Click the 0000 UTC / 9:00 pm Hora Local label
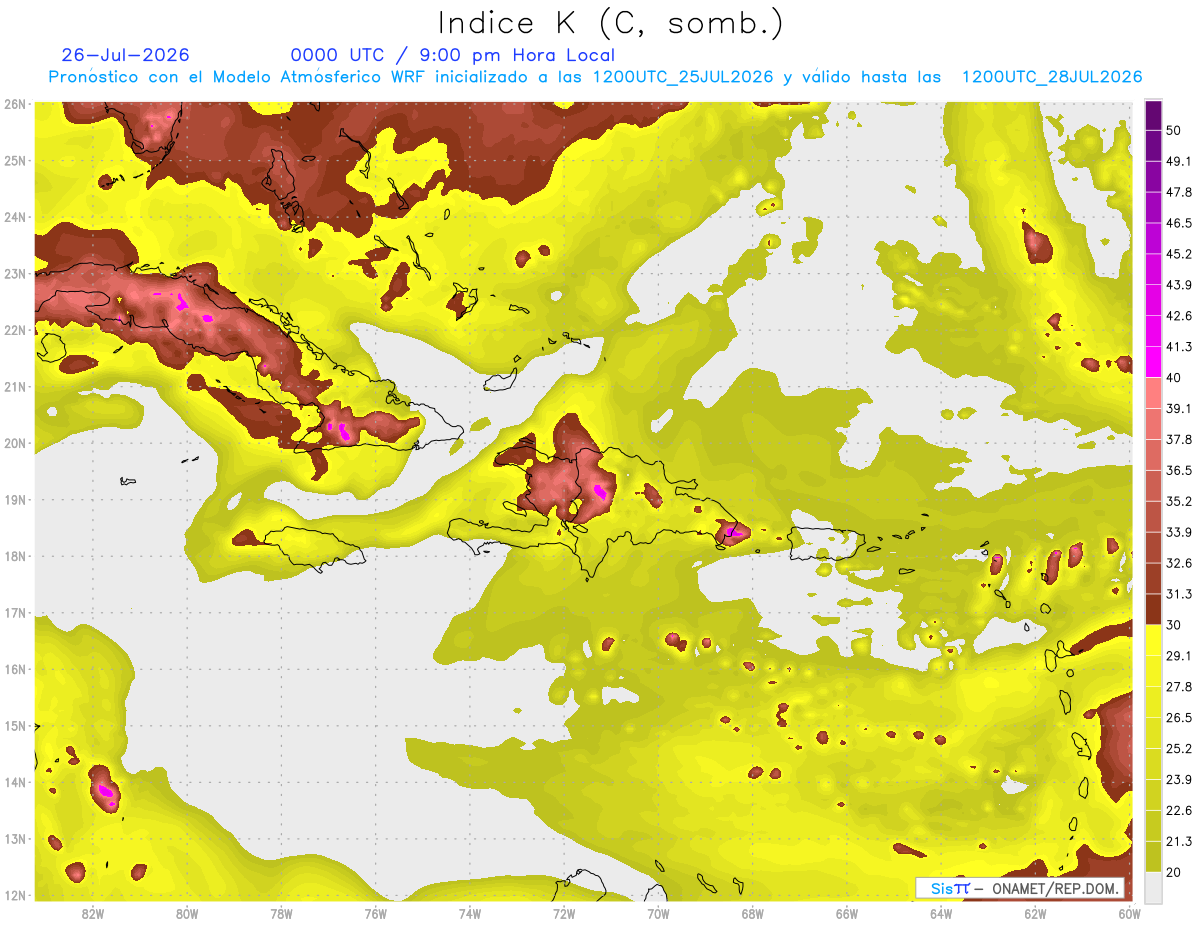The width and height of the screenshot is (1200, 927). [x=453, y=55]
